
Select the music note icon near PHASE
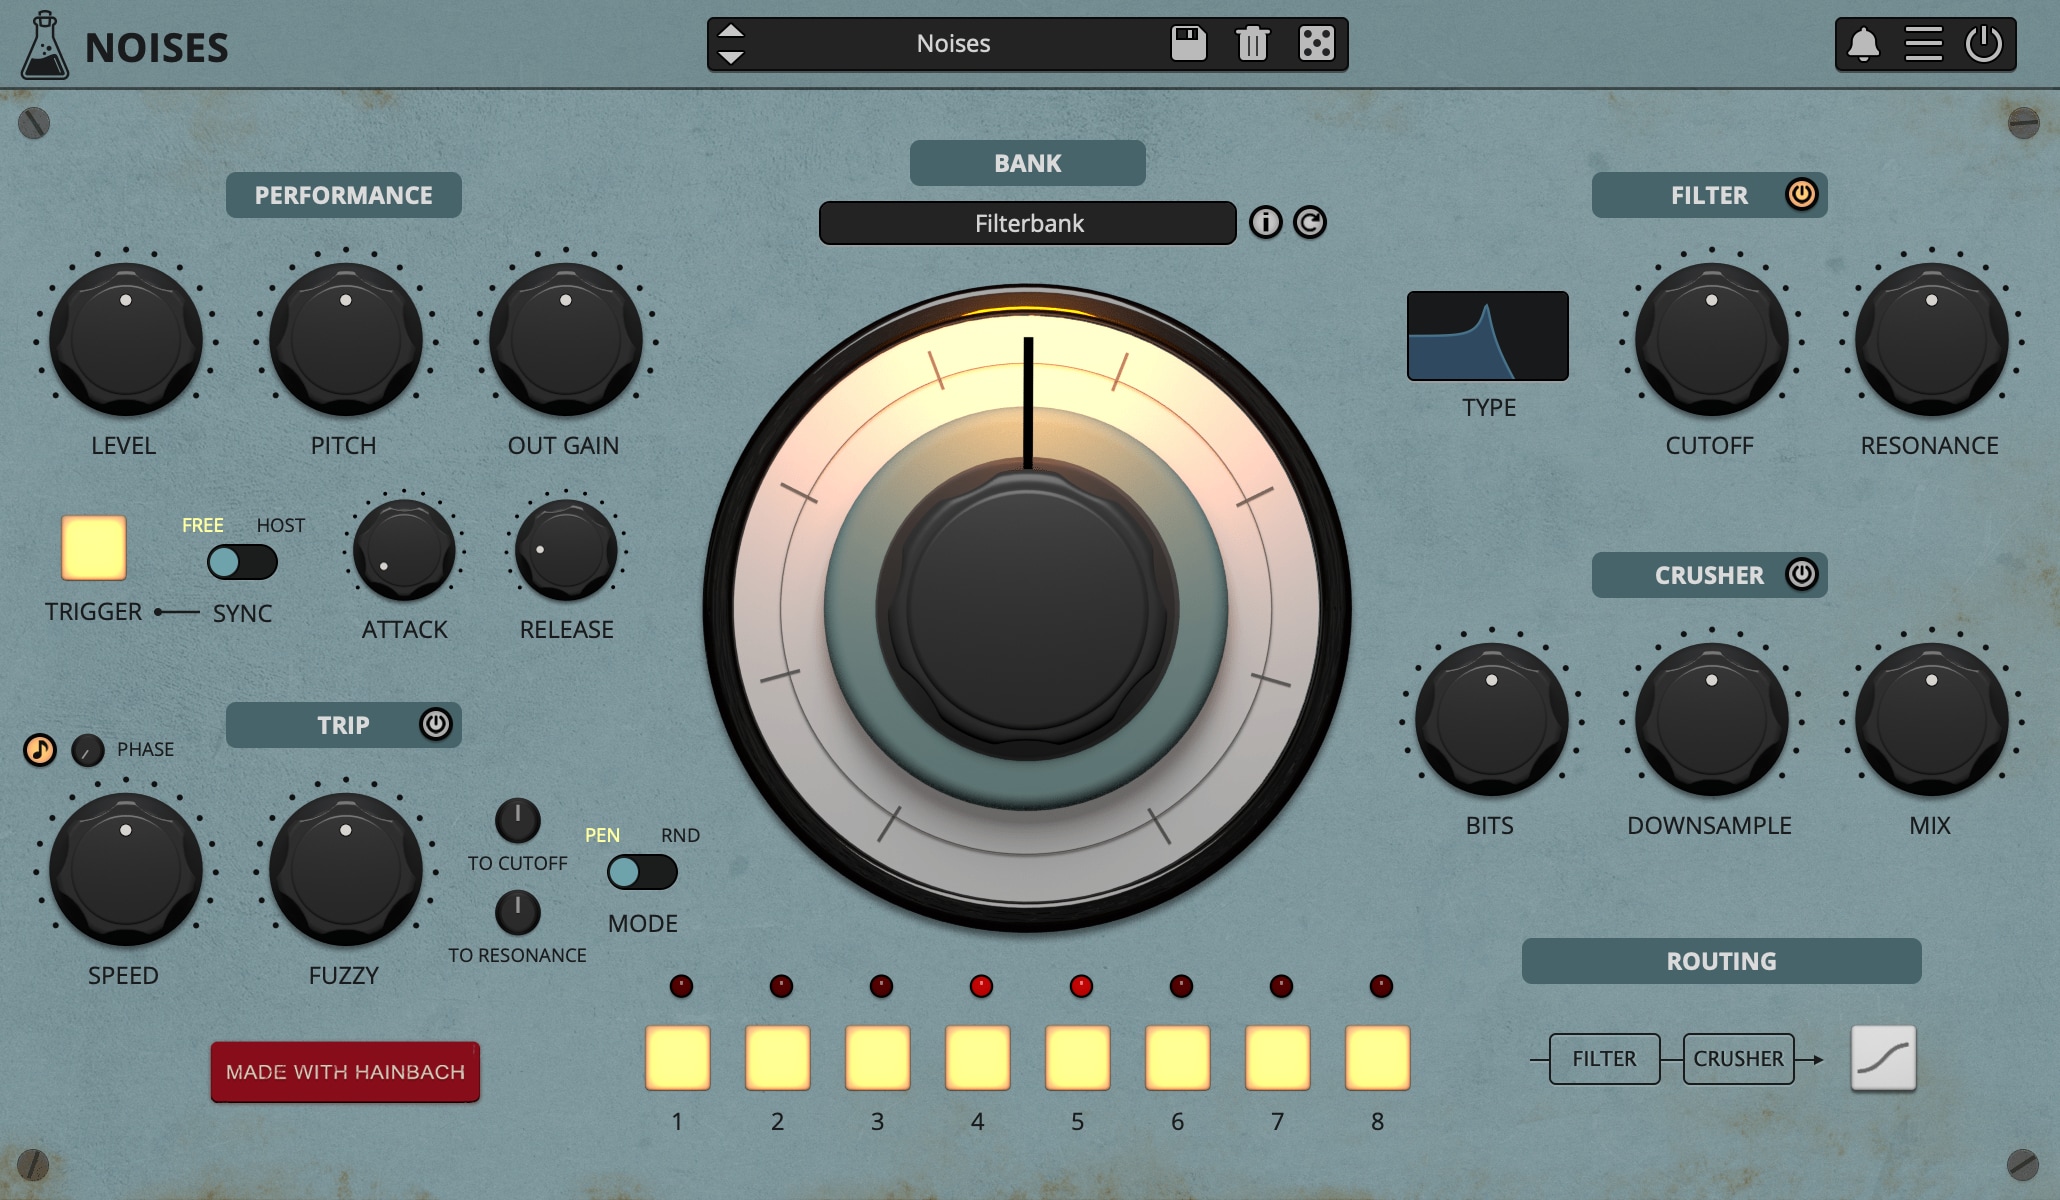(x=38, y=748)
